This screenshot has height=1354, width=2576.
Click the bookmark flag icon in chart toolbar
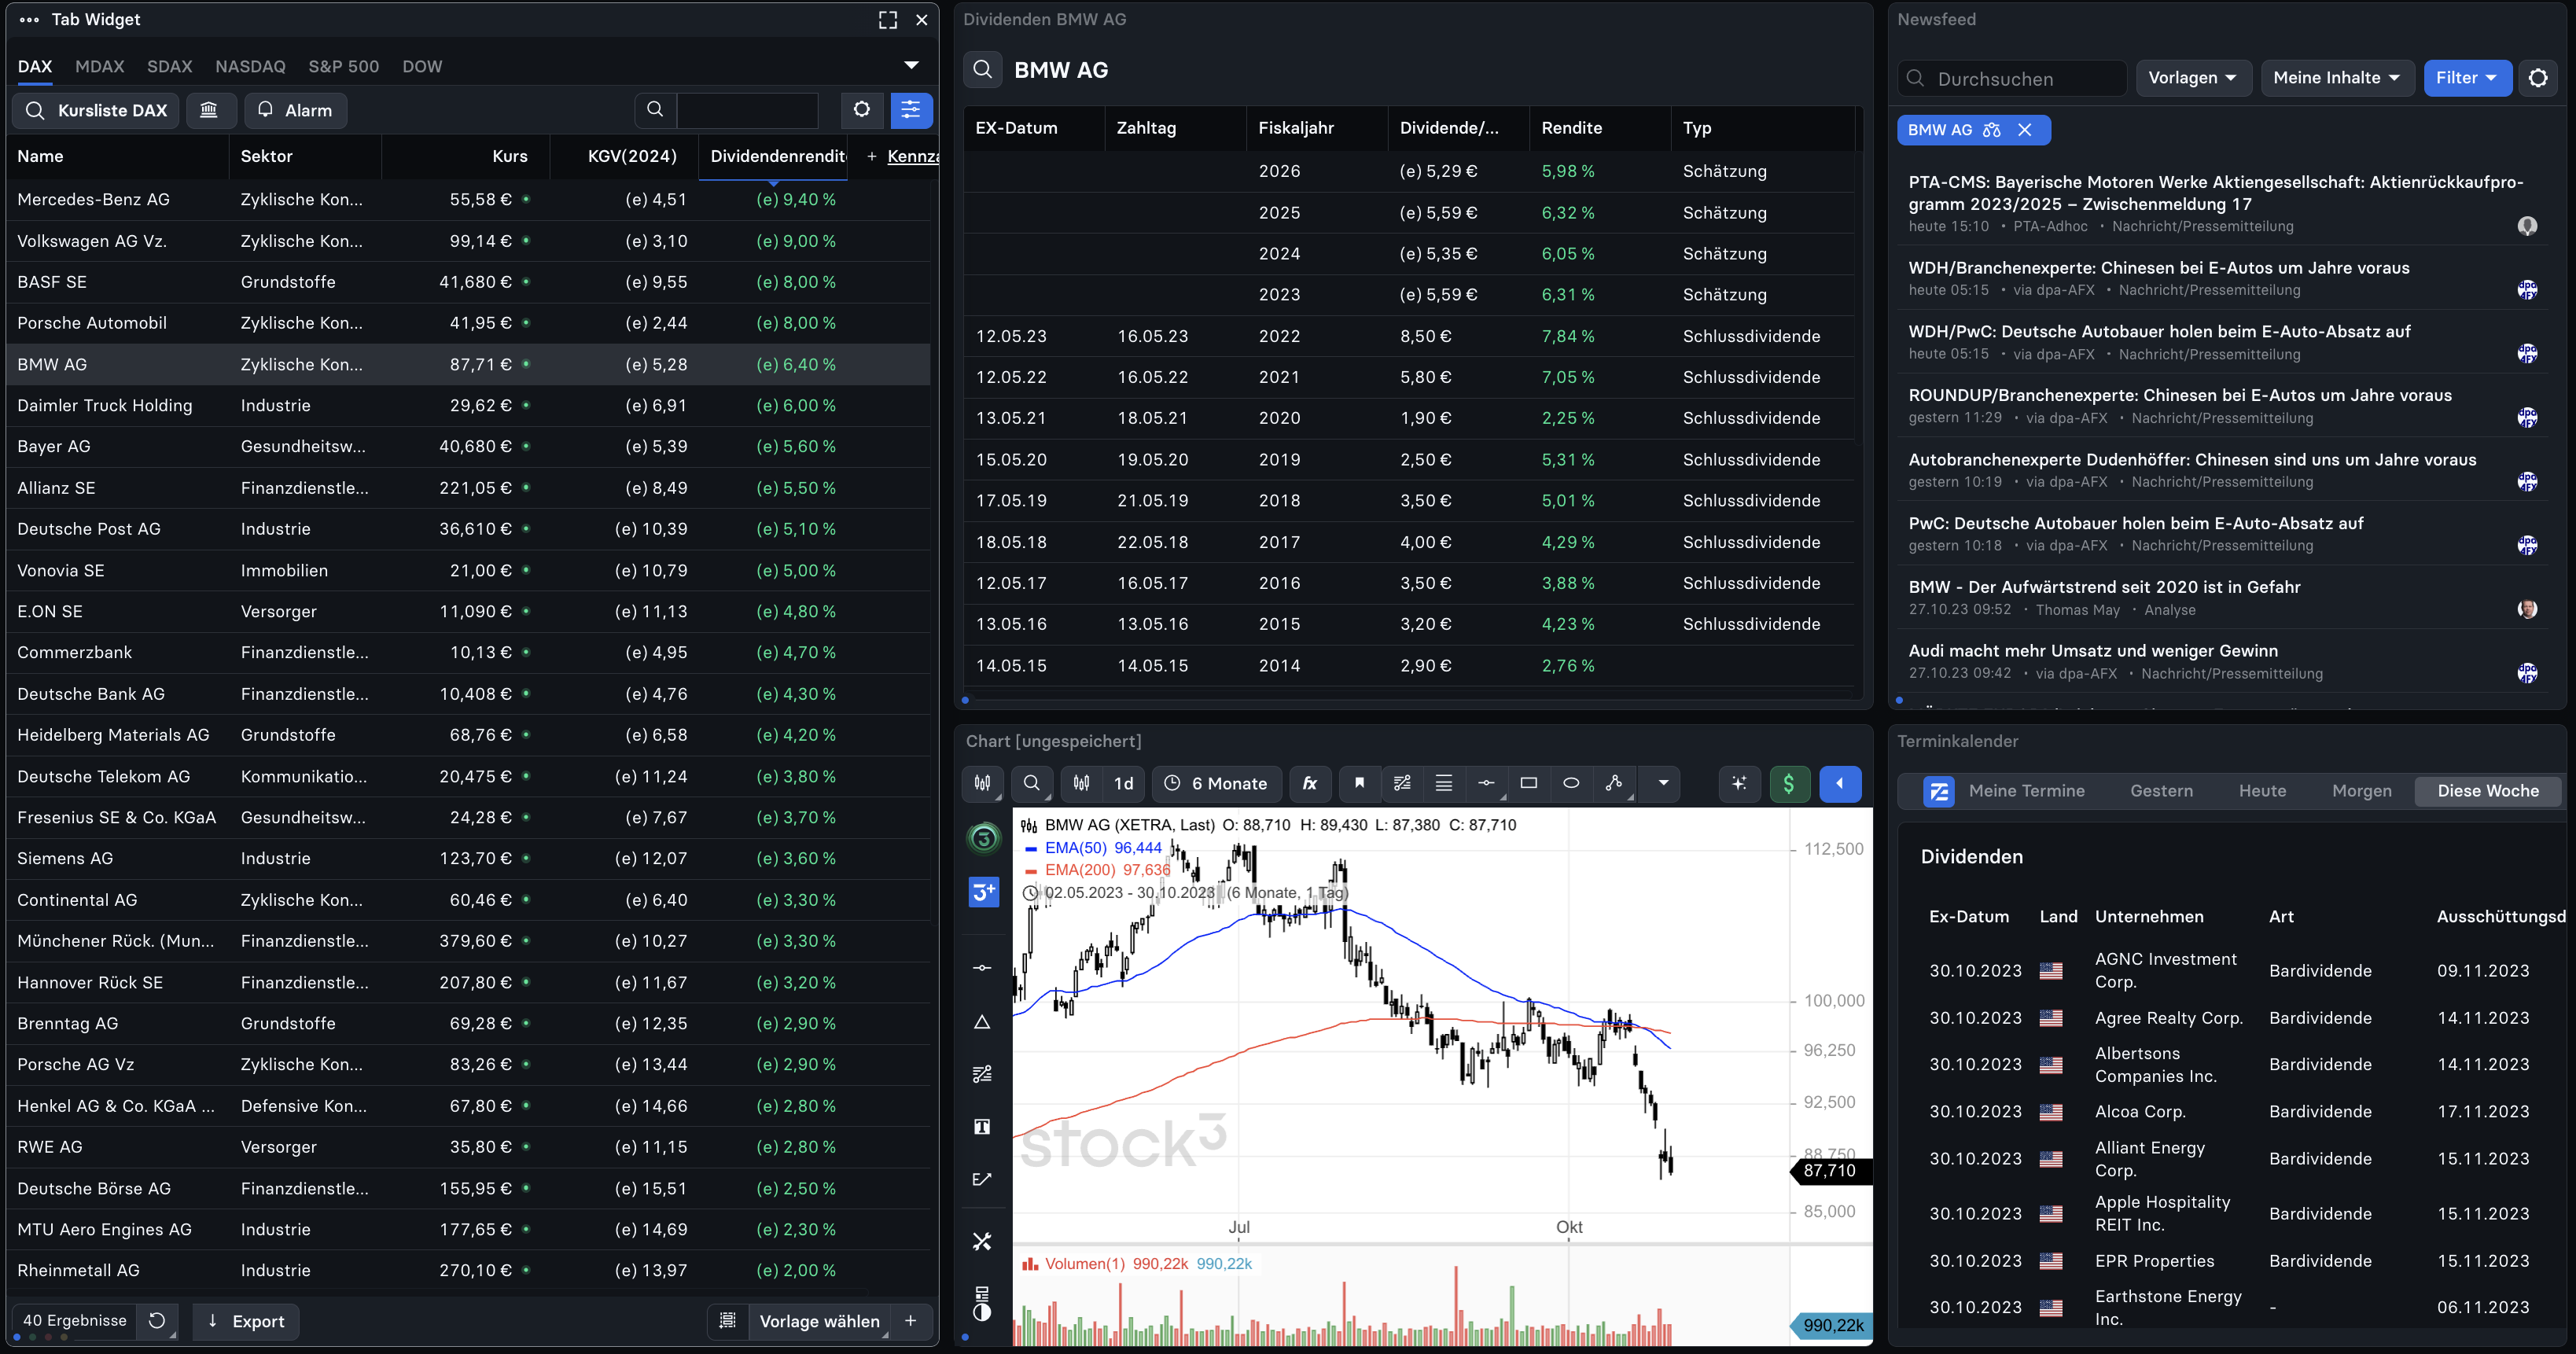[x=1359, y=783]
